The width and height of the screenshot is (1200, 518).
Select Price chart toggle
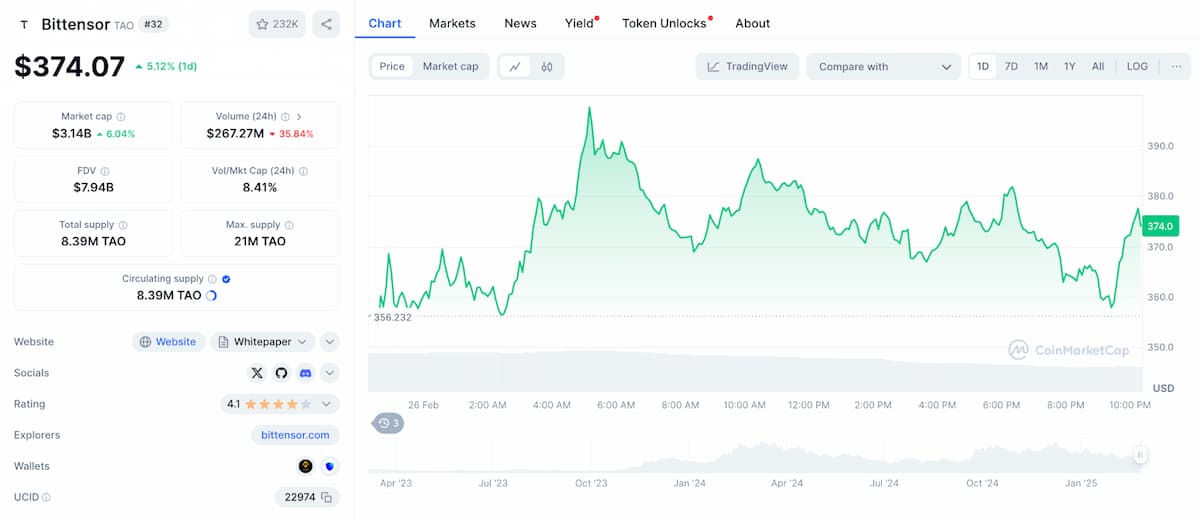tap(392, 66)
